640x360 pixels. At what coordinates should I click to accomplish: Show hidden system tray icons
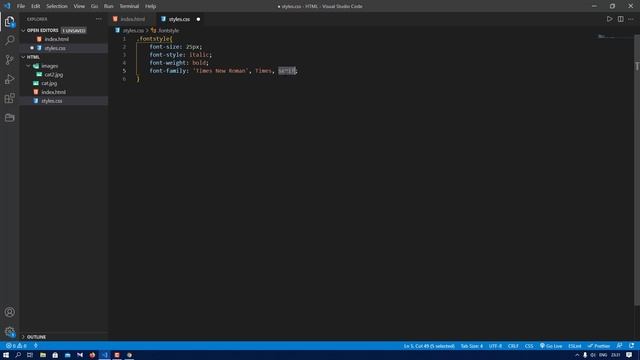(x=577, y=355)
